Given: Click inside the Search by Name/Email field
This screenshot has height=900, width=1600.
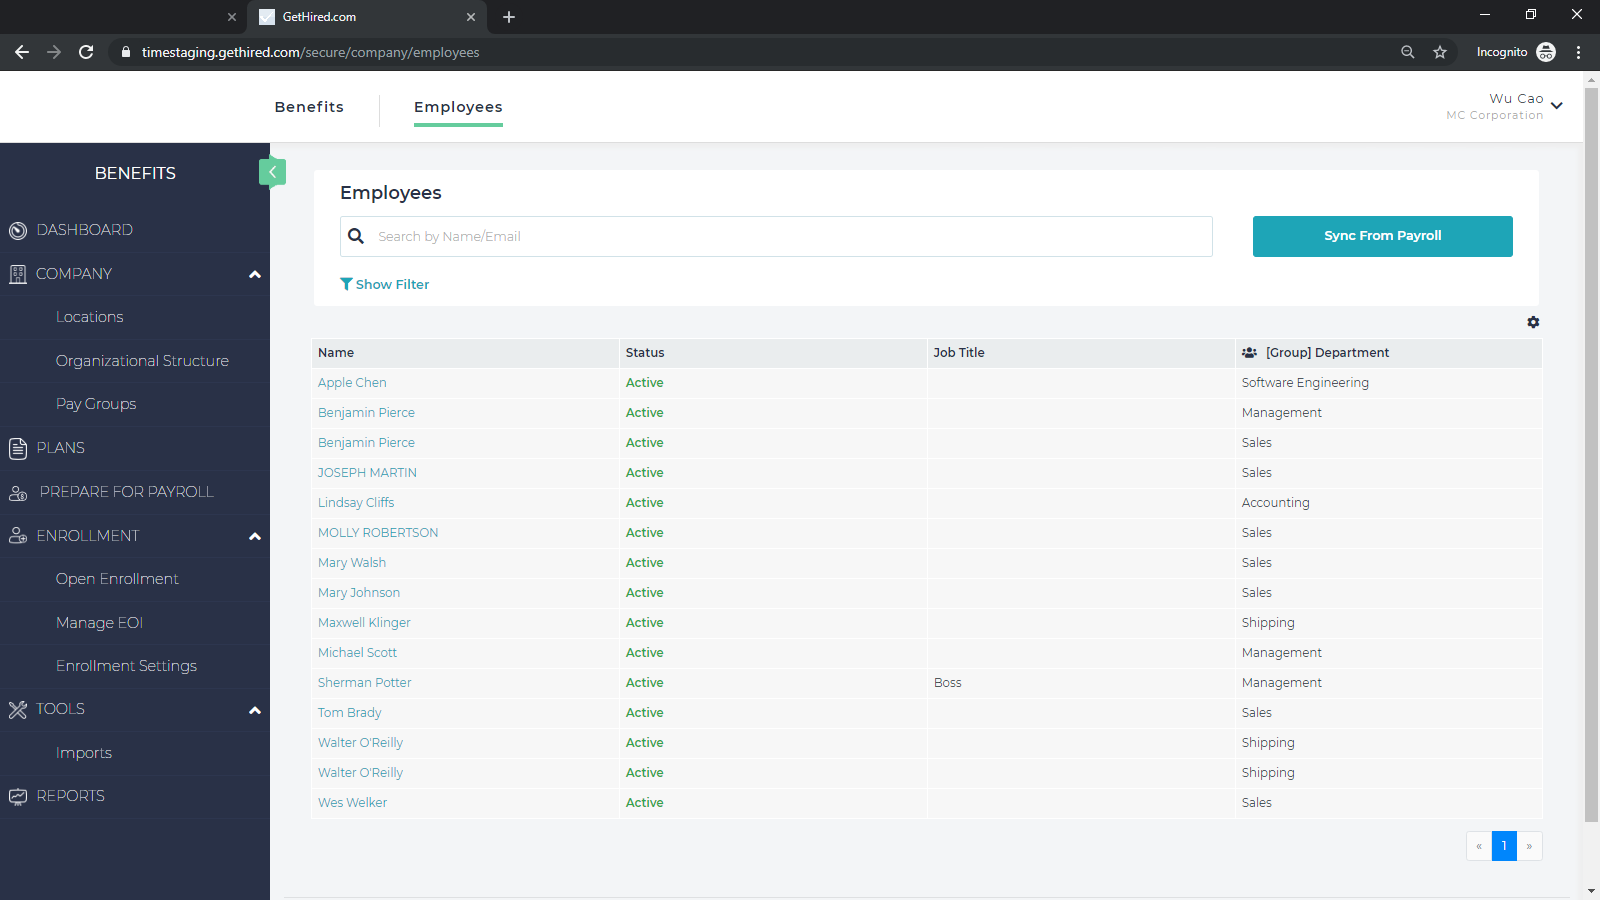Looking at the screenshot, I should (700, 236).
